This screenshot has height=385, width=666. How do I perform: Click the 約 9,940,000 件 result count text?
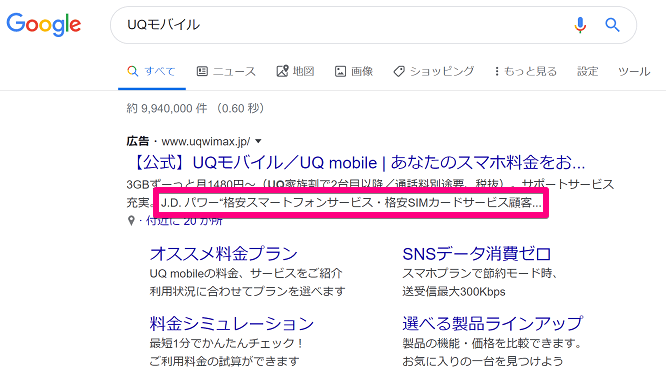pos(167,108)
